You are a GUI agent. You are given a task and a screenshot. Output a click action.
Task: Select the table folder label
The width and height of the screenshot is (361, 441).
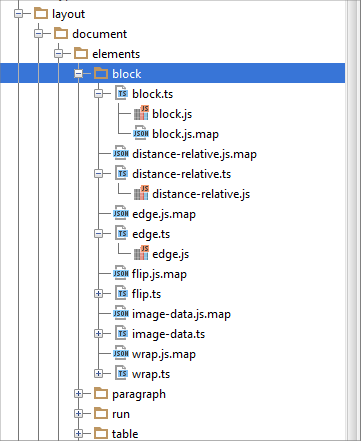coord(125,434)
